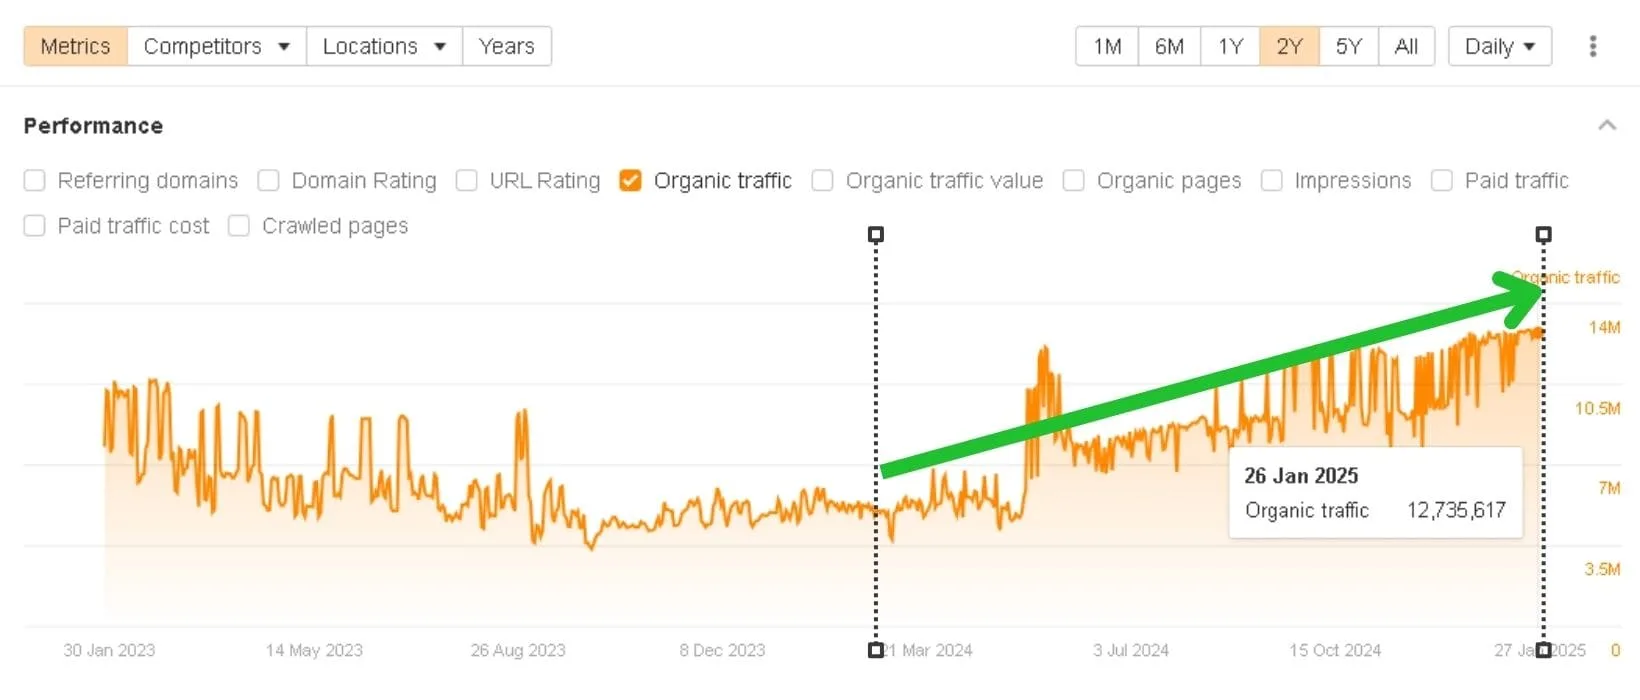The image size is (1640, 700).
Task: Choose the 5Y time range
Action: [x=1348, y=46]
